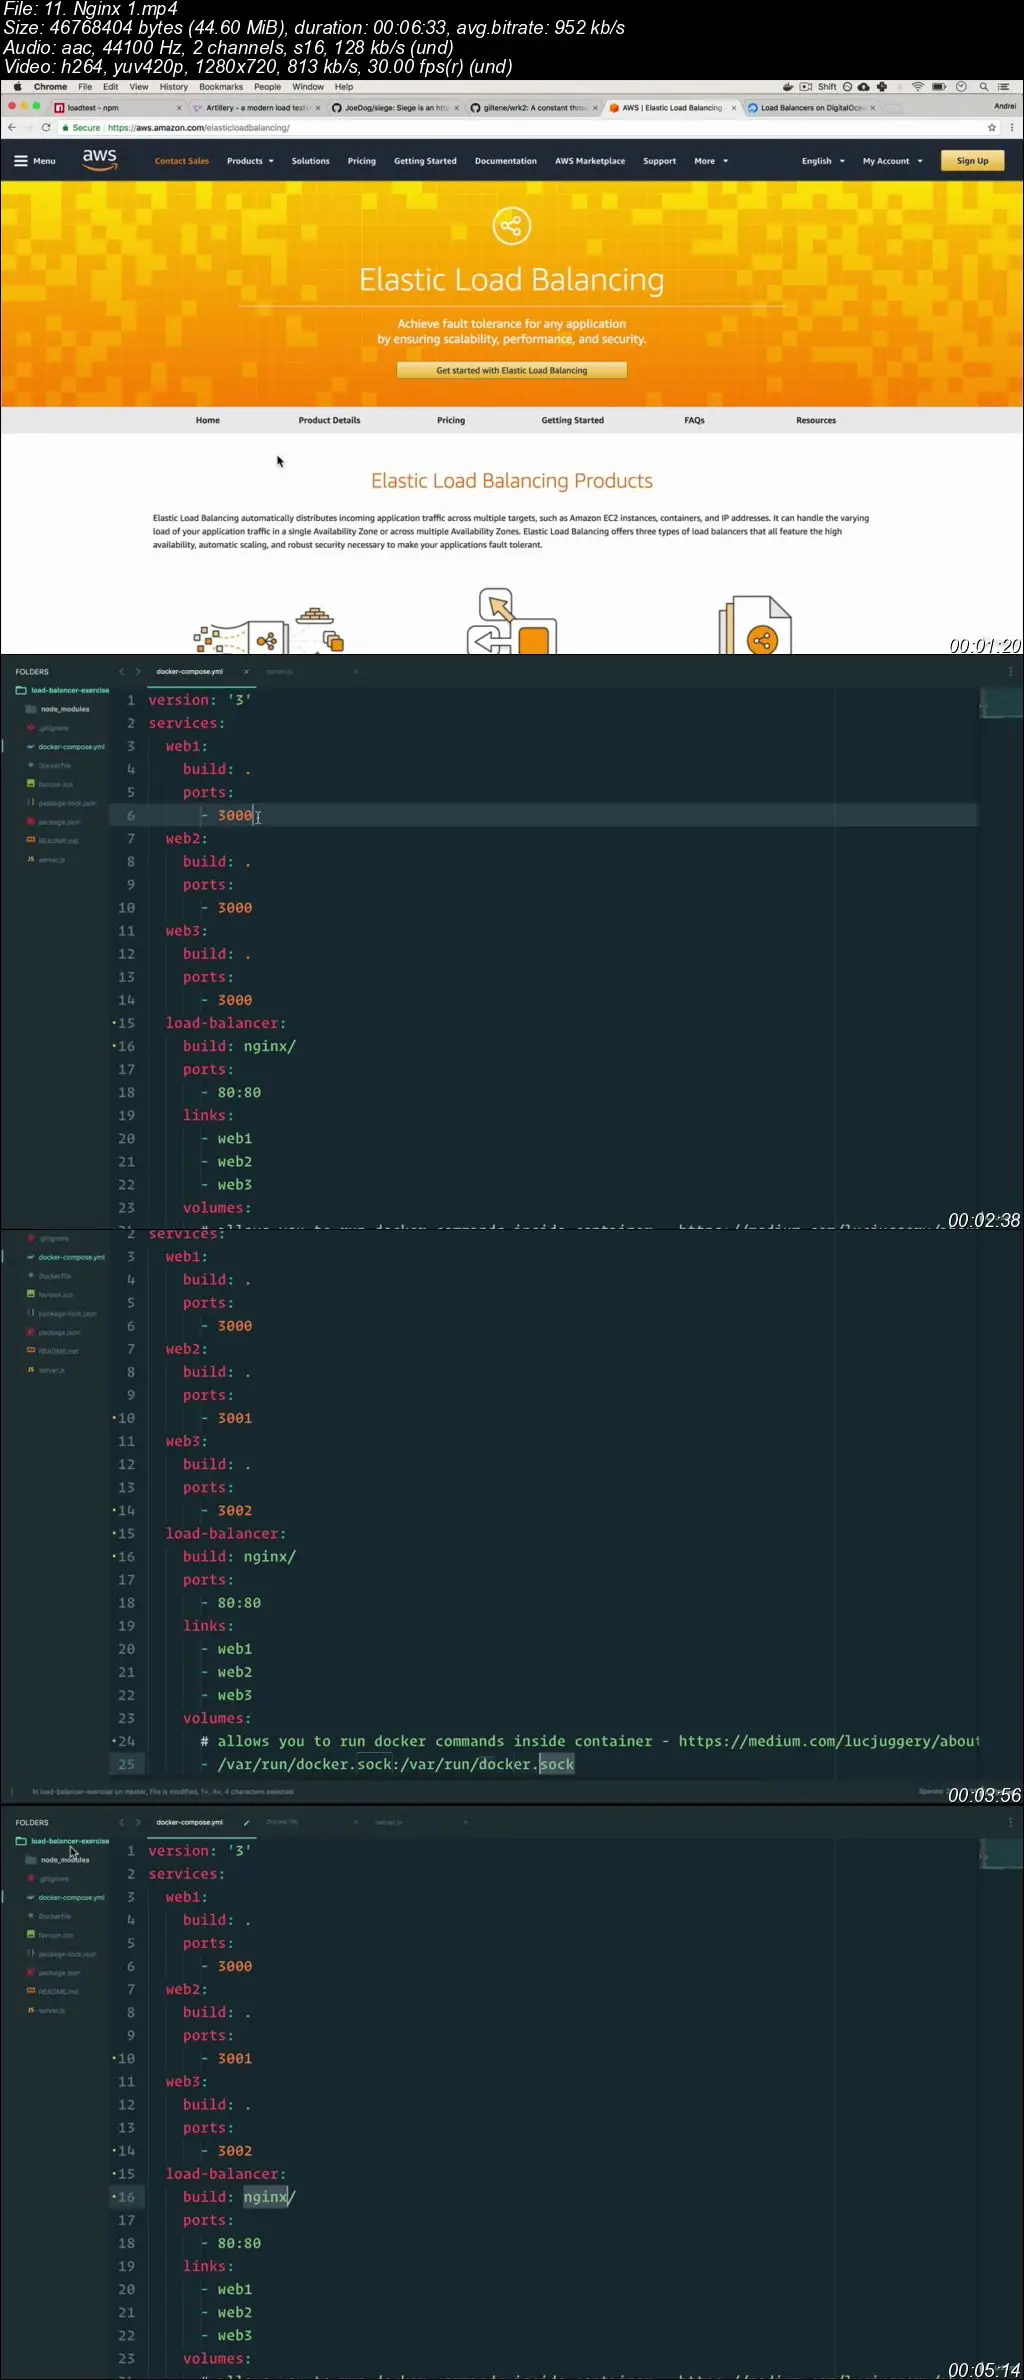
Task: Click editor back arrow in the 00:02:38 frame
Action: pos(121,672)
